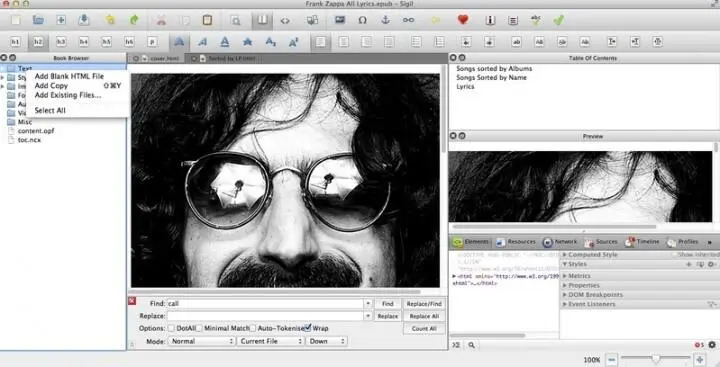Viewport: 720px width, 367px height.
Task: Switch to the Resources inspector tab
Action: 516,242
